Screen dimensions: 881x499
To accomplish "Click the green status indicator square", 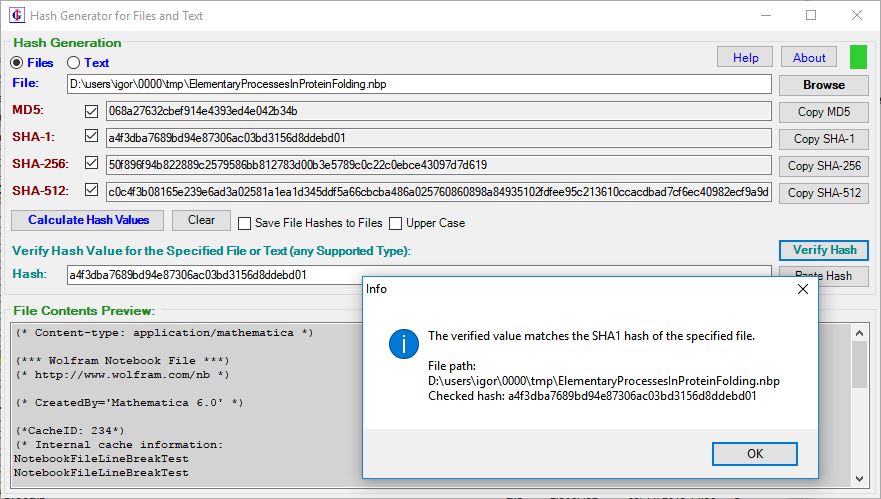I will (x=858, y=57).
